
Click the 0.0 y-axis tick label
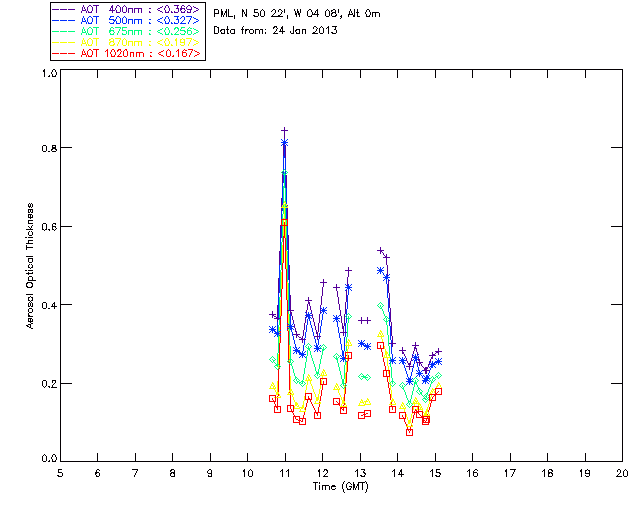(49, 459)
